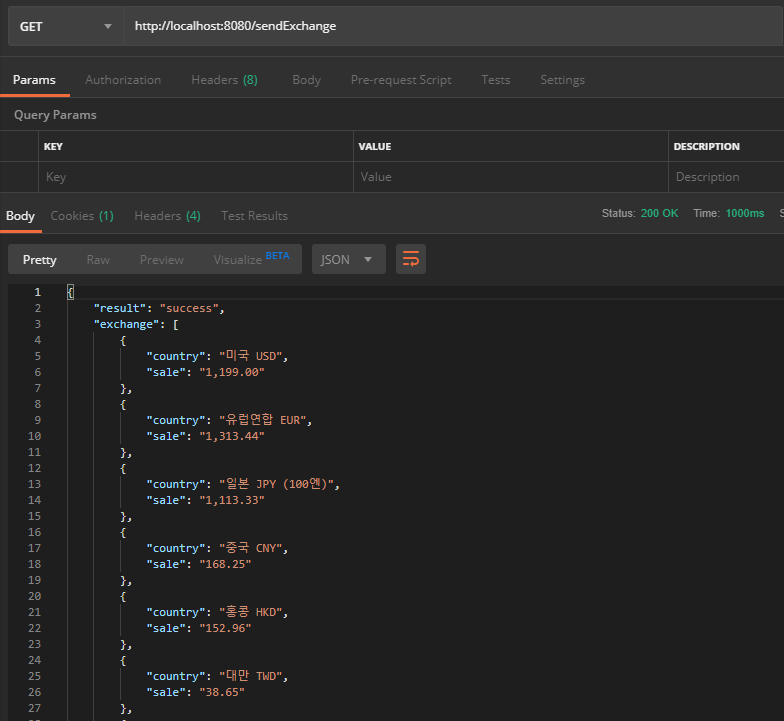784x721 pixels.
Task: Open the Pre-request Script tab
Action: (401, 80)
